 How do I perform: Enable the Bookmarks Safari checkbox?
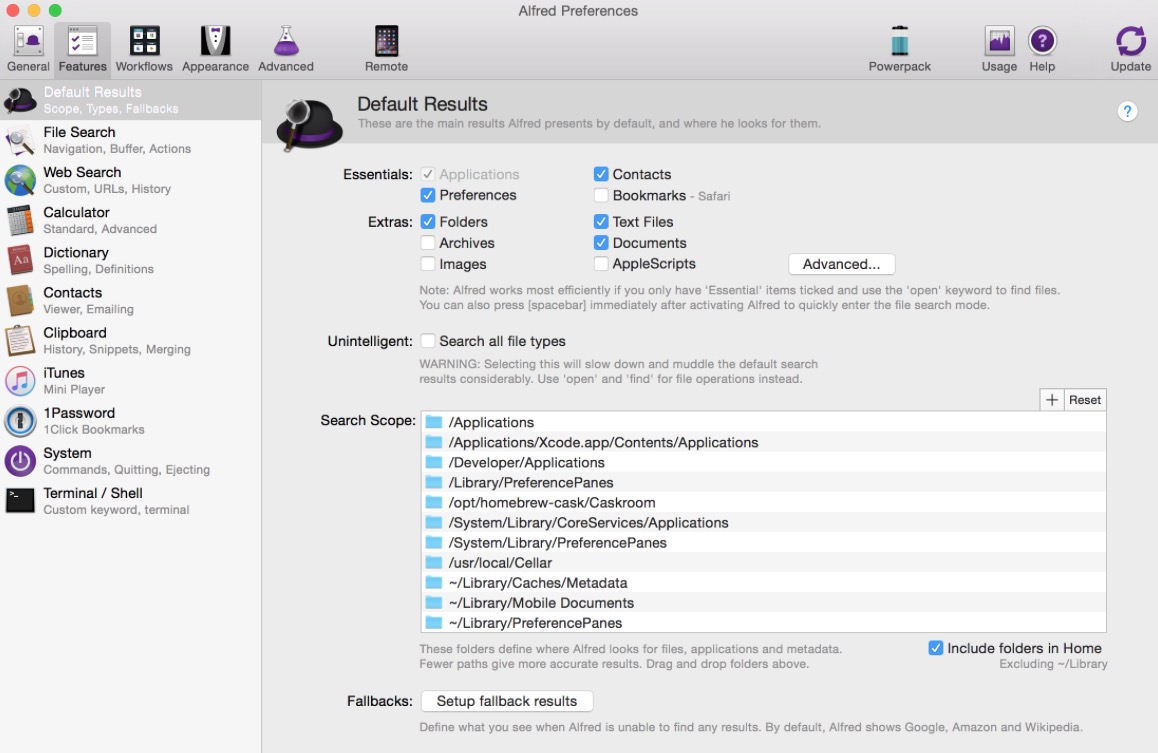(x=601, y=195)
